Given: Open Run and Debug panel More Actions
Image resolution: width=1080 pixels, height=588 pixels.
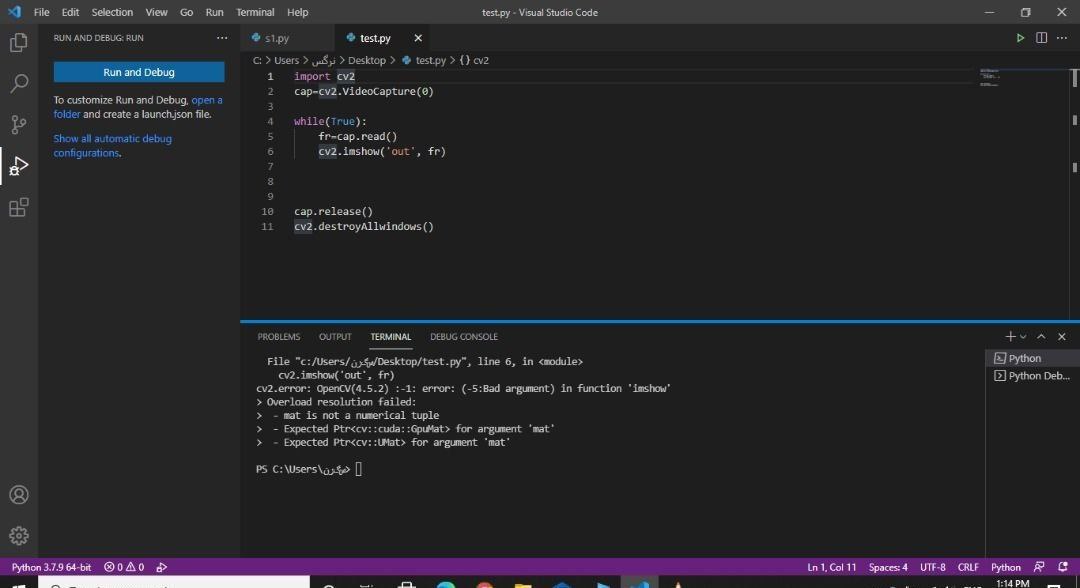Looking at the screenshot, I should pyautogui.click(x=222, y=38).
